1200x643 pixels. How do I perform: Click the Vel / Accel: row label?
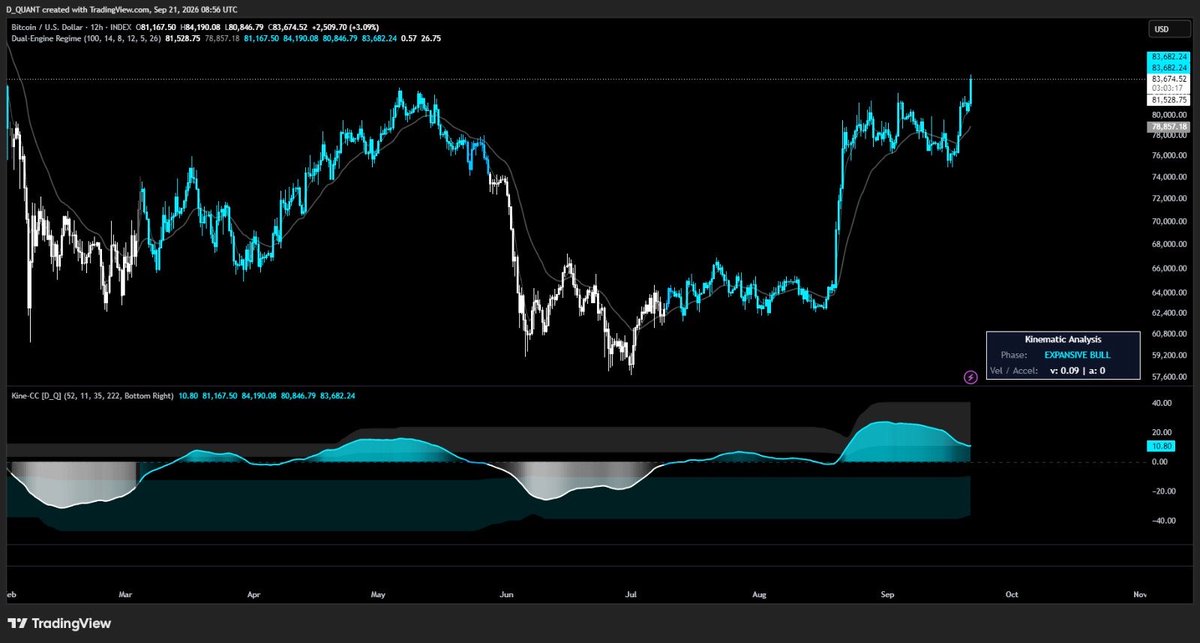[x=1013, y=370]
